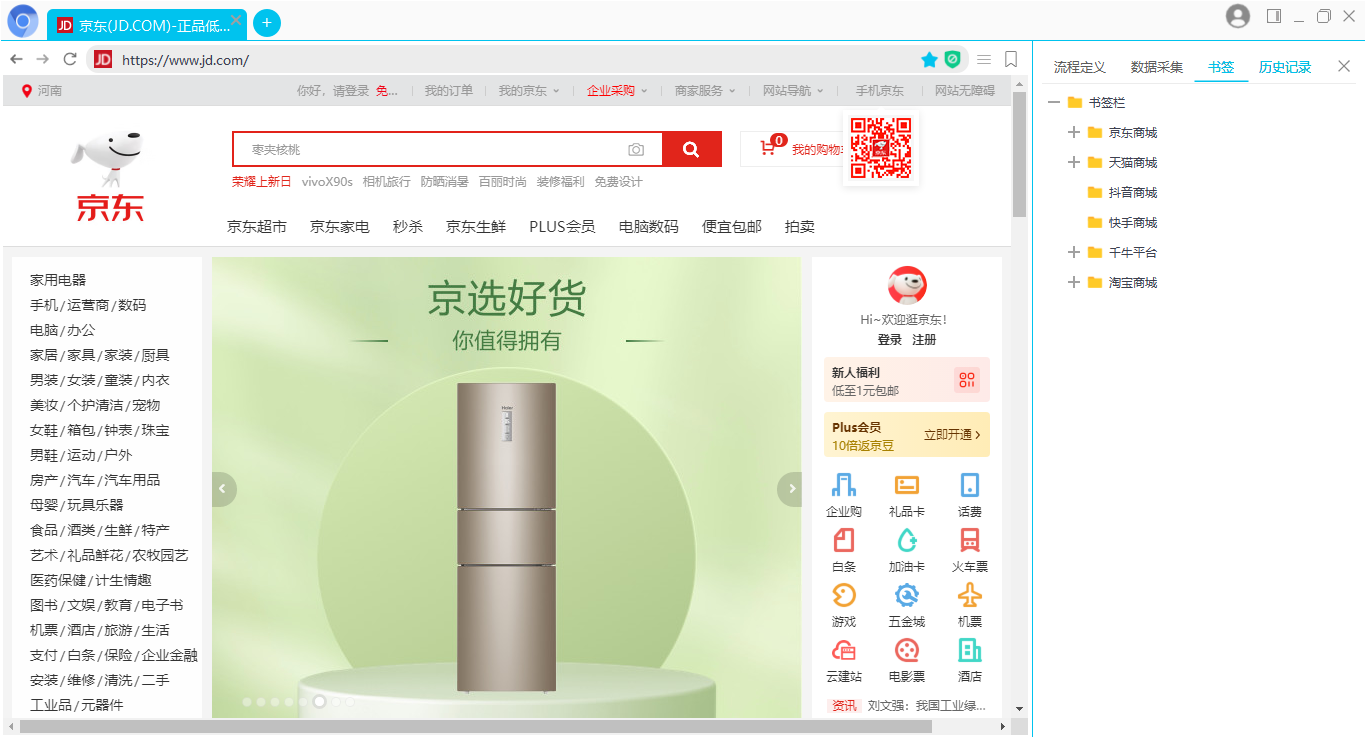Open the 我的京东 dropdown
Screen dimensions: 1366x738
click(x=529, y=90)
